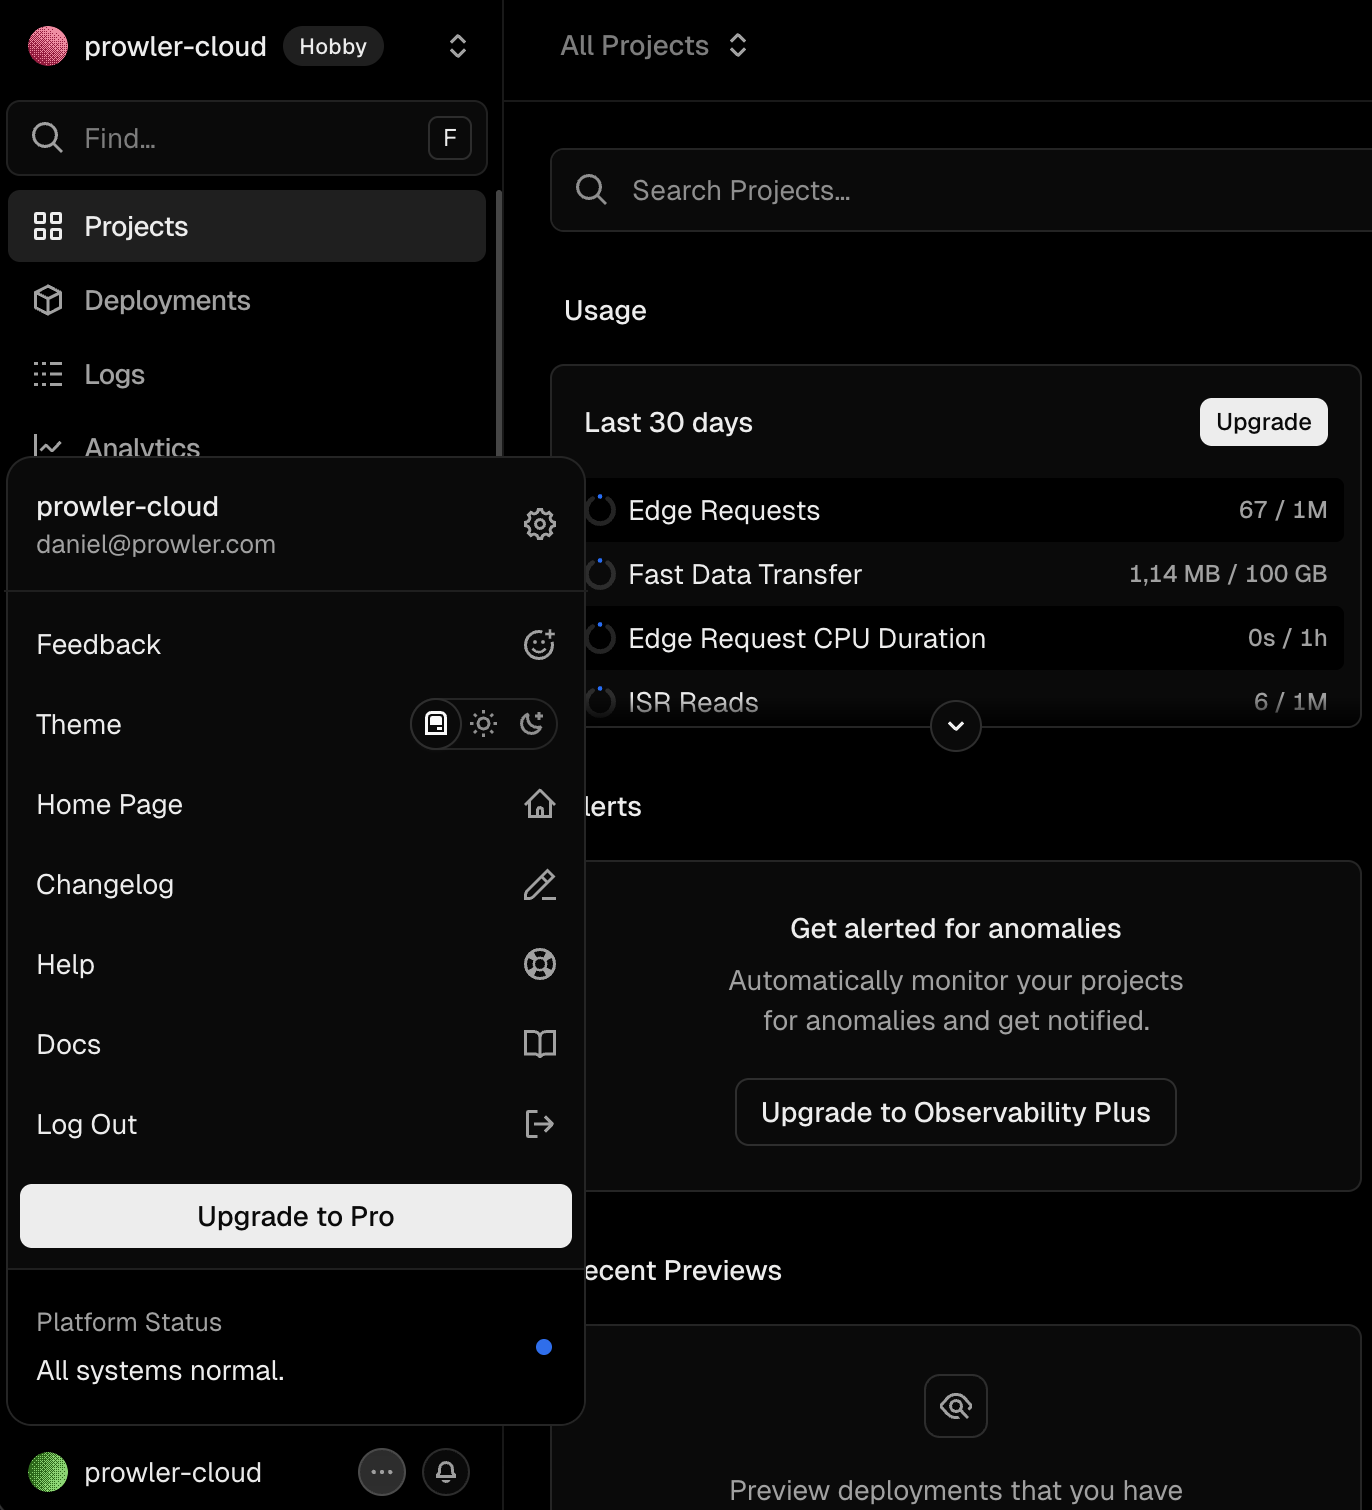This screenshot has height=1510, width=1372.
Task: Click the Help lifebuoy icon
Action: (540, 964)
